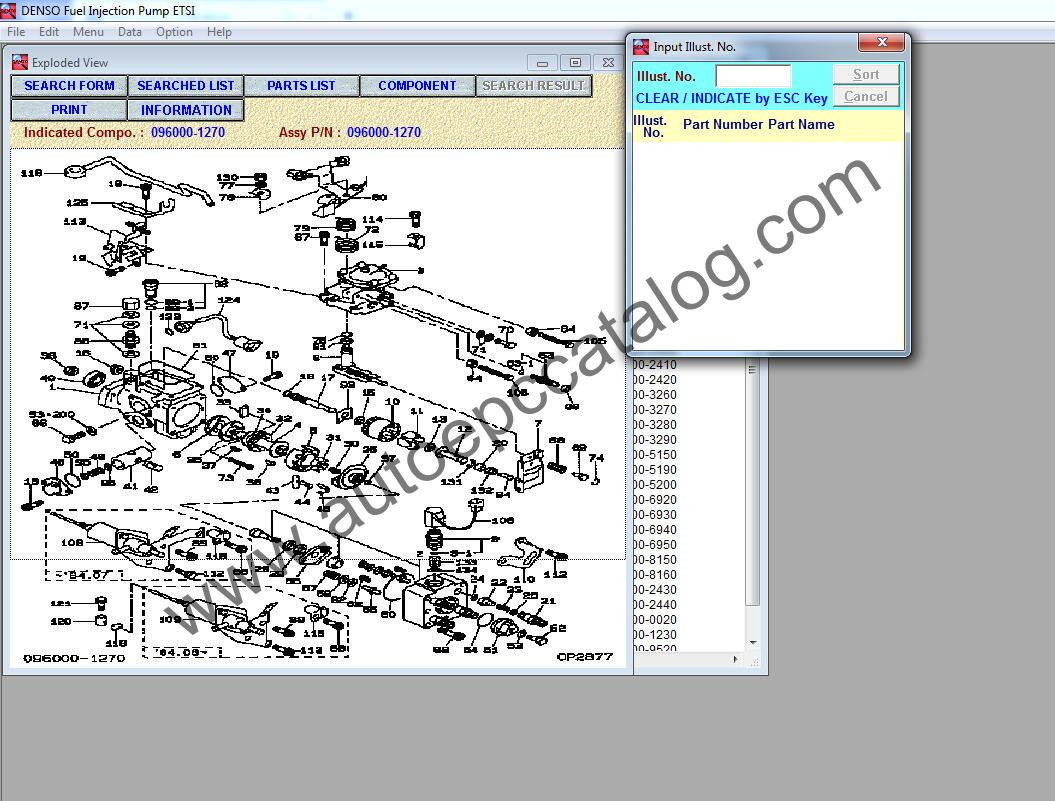Show the PARTS LIST
Image resolution: width=1055 pixels, height=801 pixels.
point(302,86)
